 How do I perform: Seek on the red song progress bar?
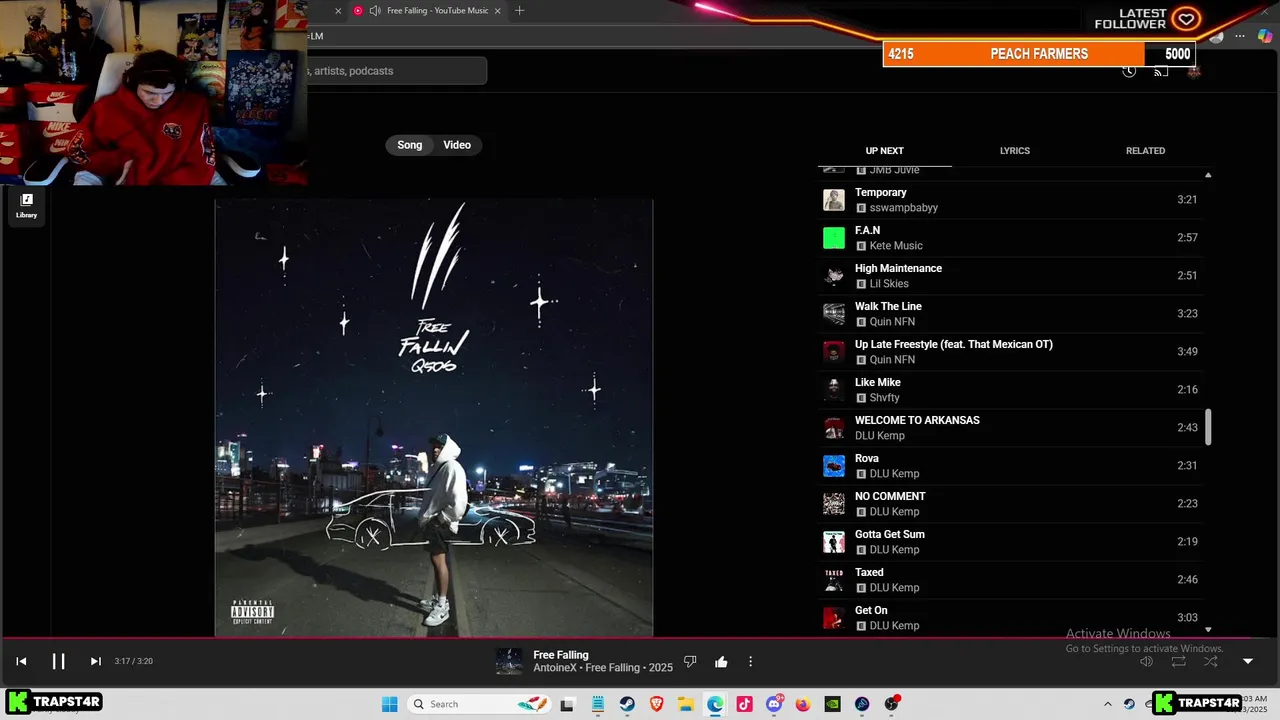pos(640,637)
